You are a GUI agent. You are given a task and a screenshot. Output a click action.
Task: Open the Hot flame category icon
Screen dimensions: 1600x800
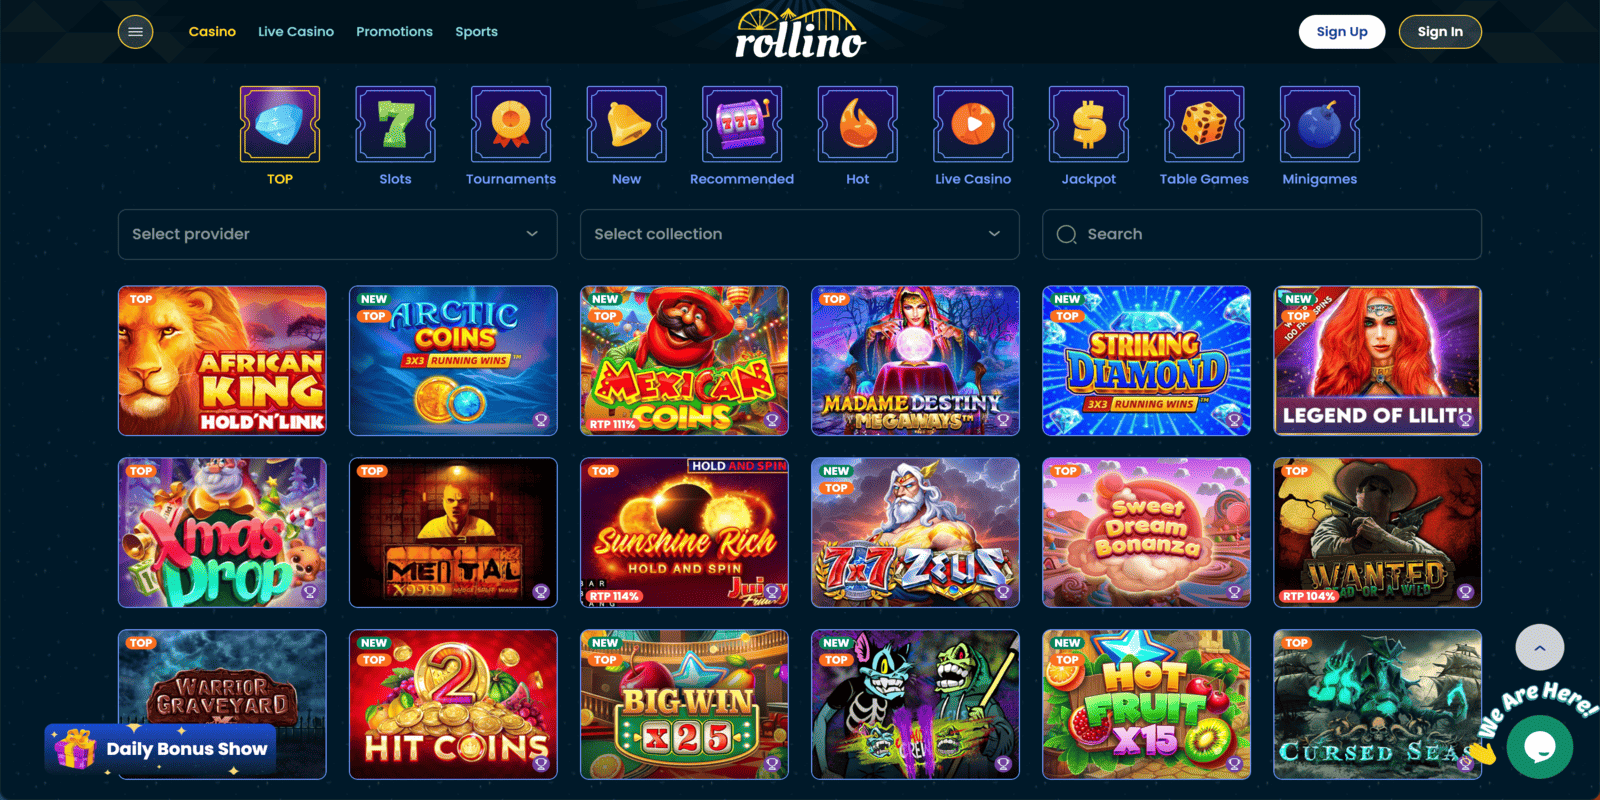(x=858, y=124)
